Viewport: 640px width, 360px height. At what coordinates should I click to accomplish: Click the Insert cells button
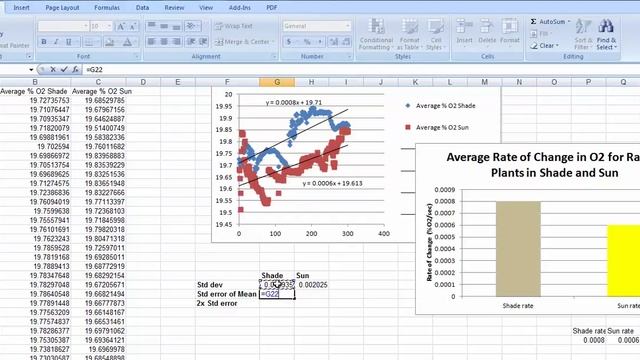point(464,32)
